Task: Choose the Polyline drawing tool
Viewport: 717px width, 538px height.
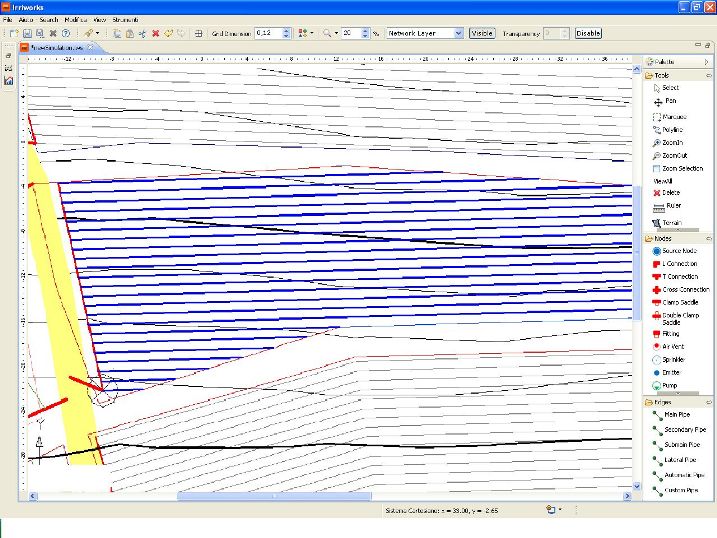Action: pyautogui.click(x=672, y=130)
